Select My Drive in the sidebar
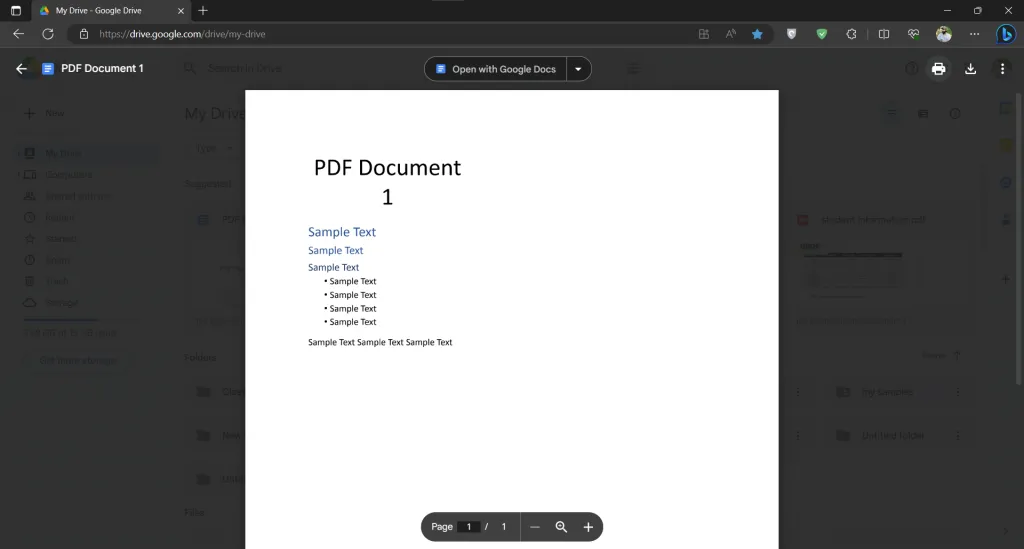The height and width of the screenshot is (549, 1024). (x=63, y=153)
